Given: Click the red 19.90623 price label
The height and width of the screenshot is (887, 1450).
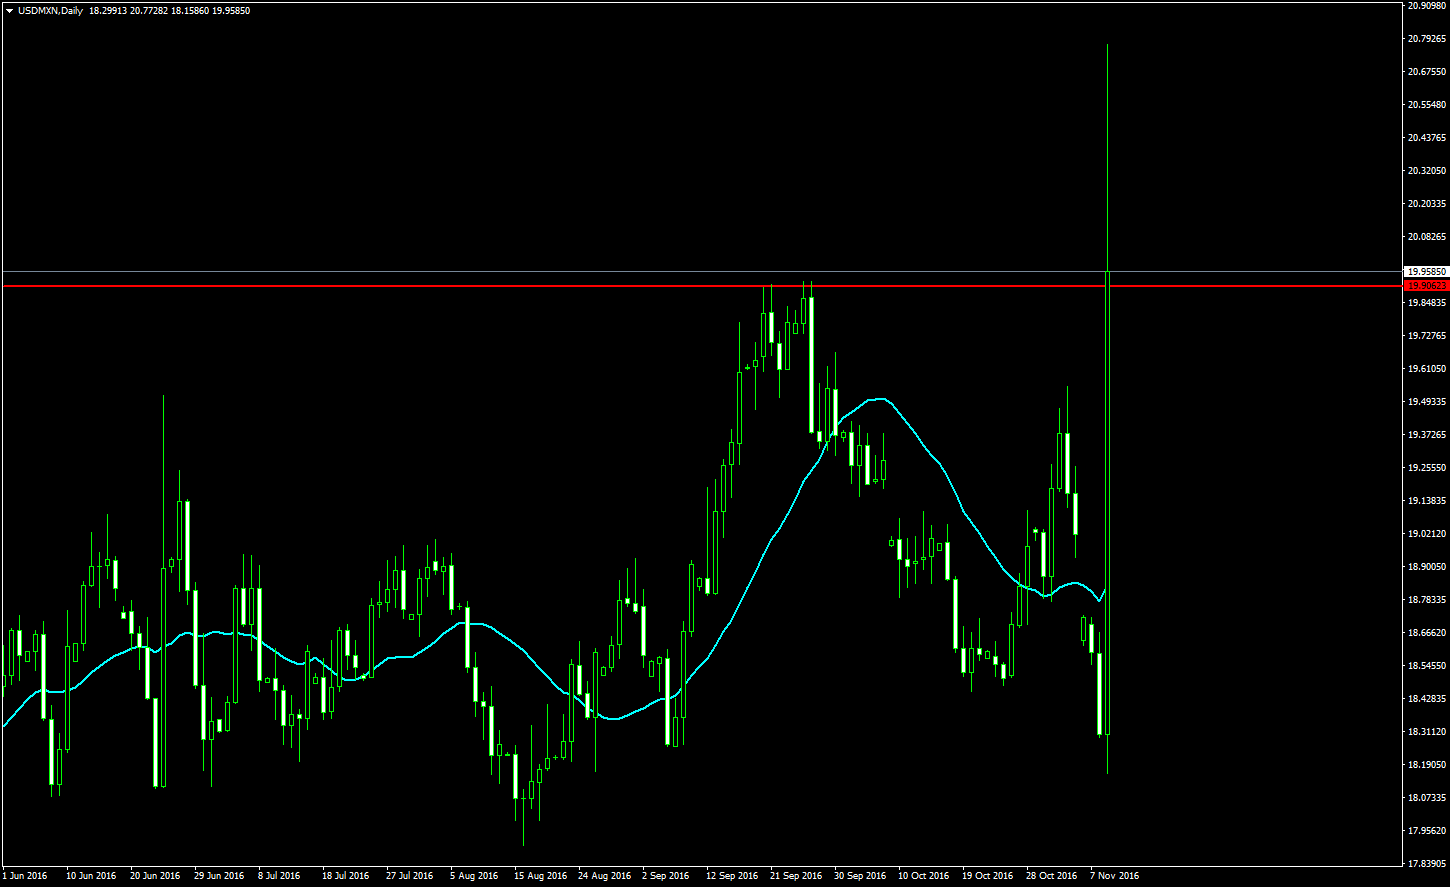Looking at the screenshot, I should tap(1425, 286).
